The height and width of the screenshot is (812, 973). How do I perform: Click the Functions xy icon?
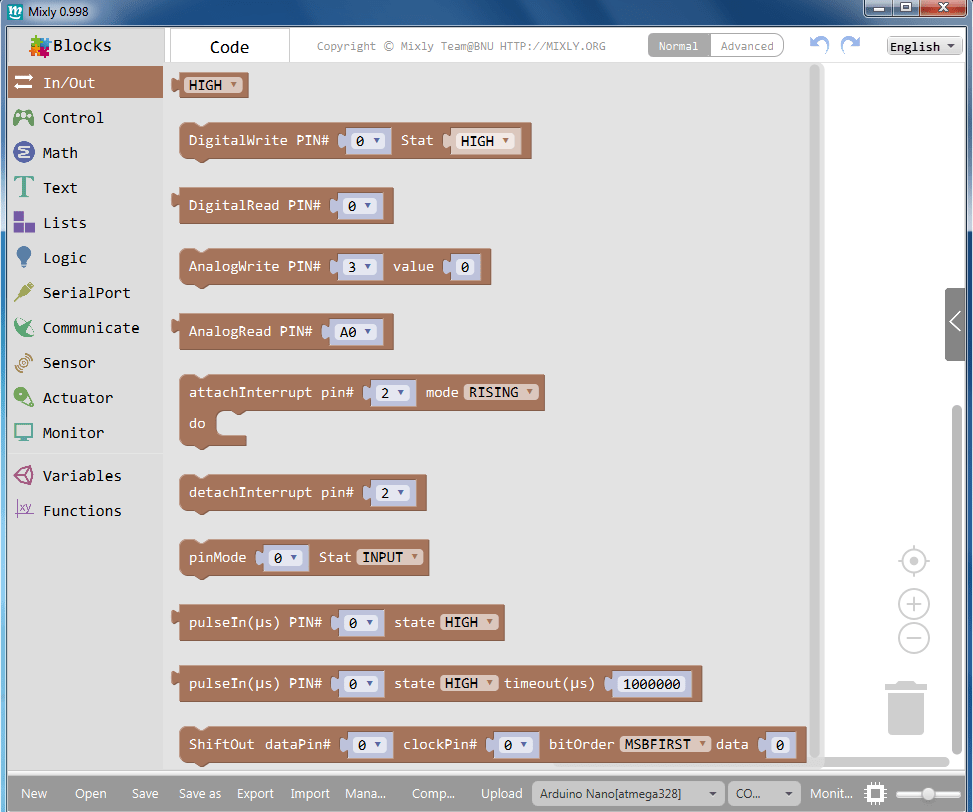point(24,509)
